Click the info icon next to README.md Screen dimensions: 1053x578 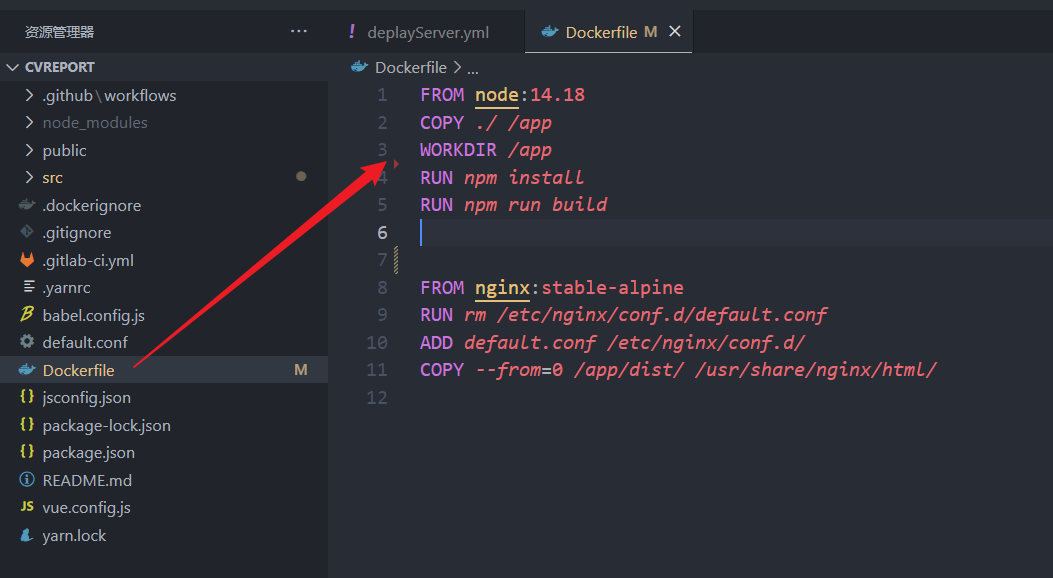(28, 479)
